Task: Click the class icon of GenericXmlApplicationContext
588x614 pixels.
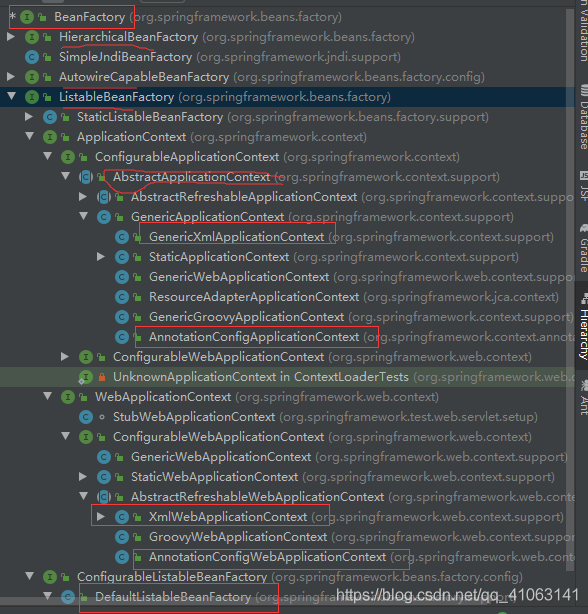Action: pos(122,237)
